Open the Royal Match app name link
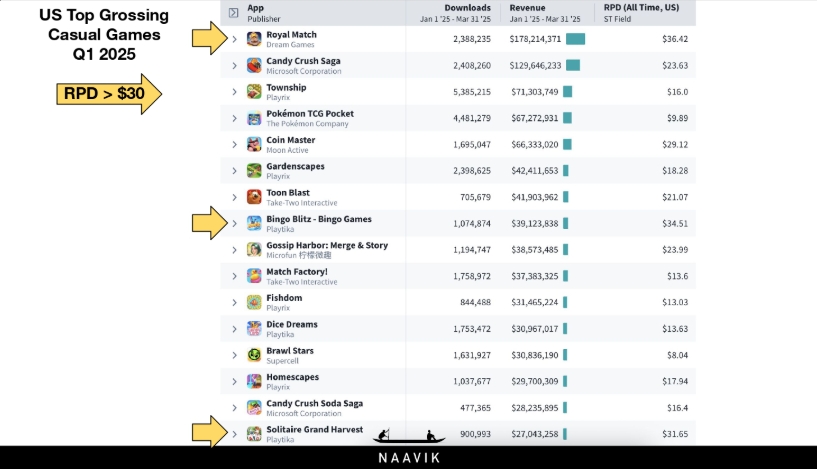 [291, 34]
